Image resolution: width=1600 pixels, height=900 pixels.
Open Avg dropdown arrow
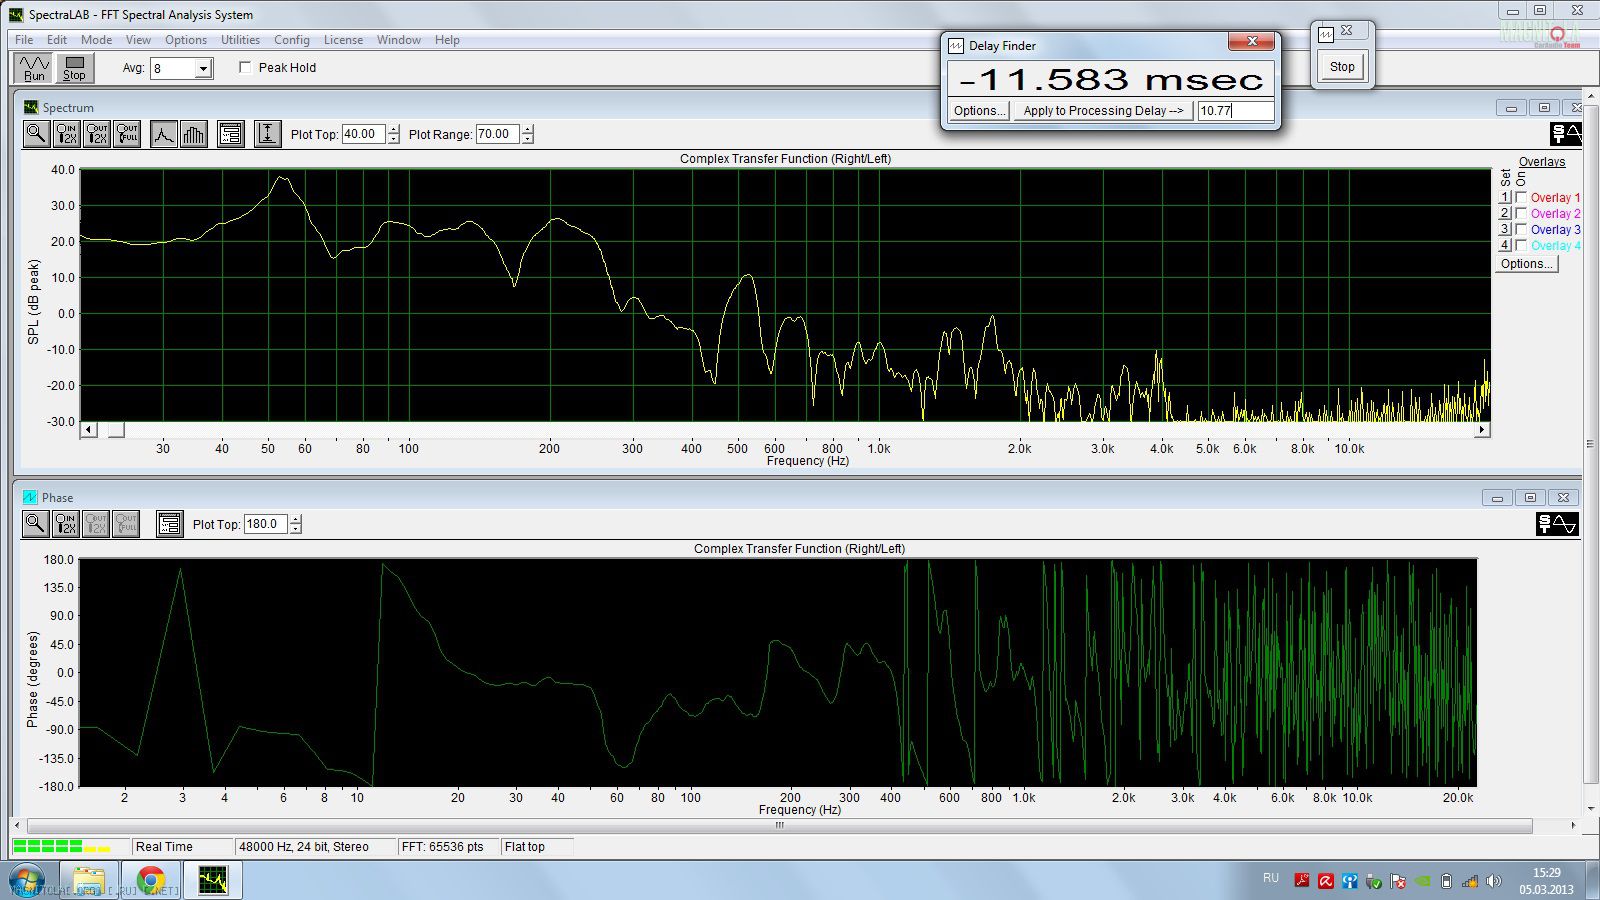click(x=204, y=69)
